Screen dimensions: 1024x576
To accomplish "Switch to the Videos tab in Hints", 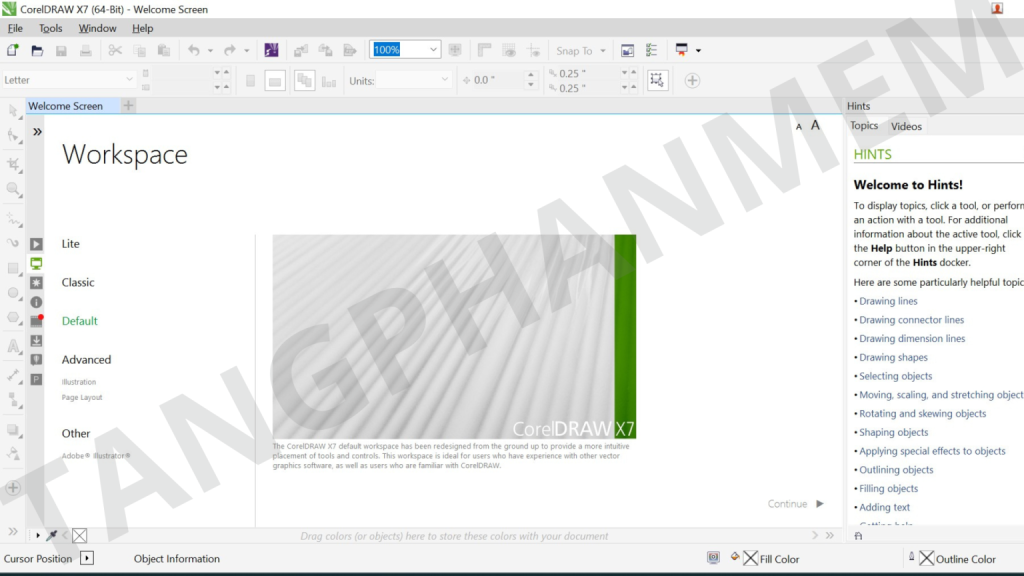I will tap(906, 126).
